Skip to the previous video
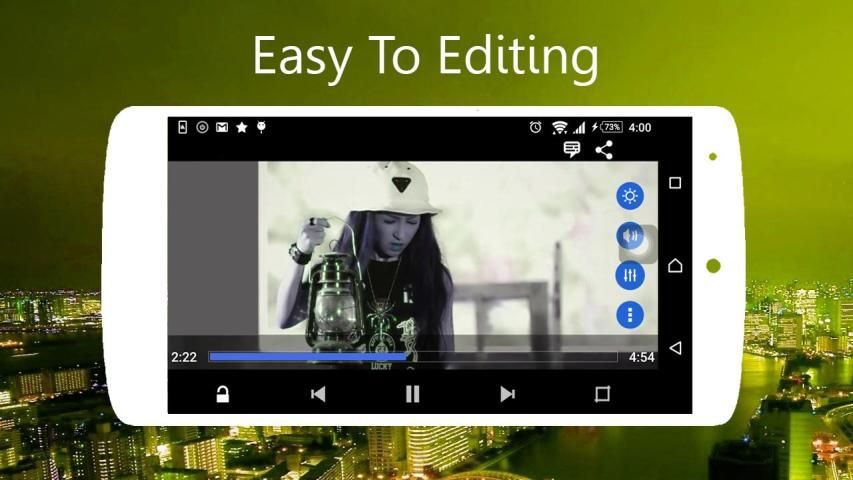853x480 pixels. (318, 394)
